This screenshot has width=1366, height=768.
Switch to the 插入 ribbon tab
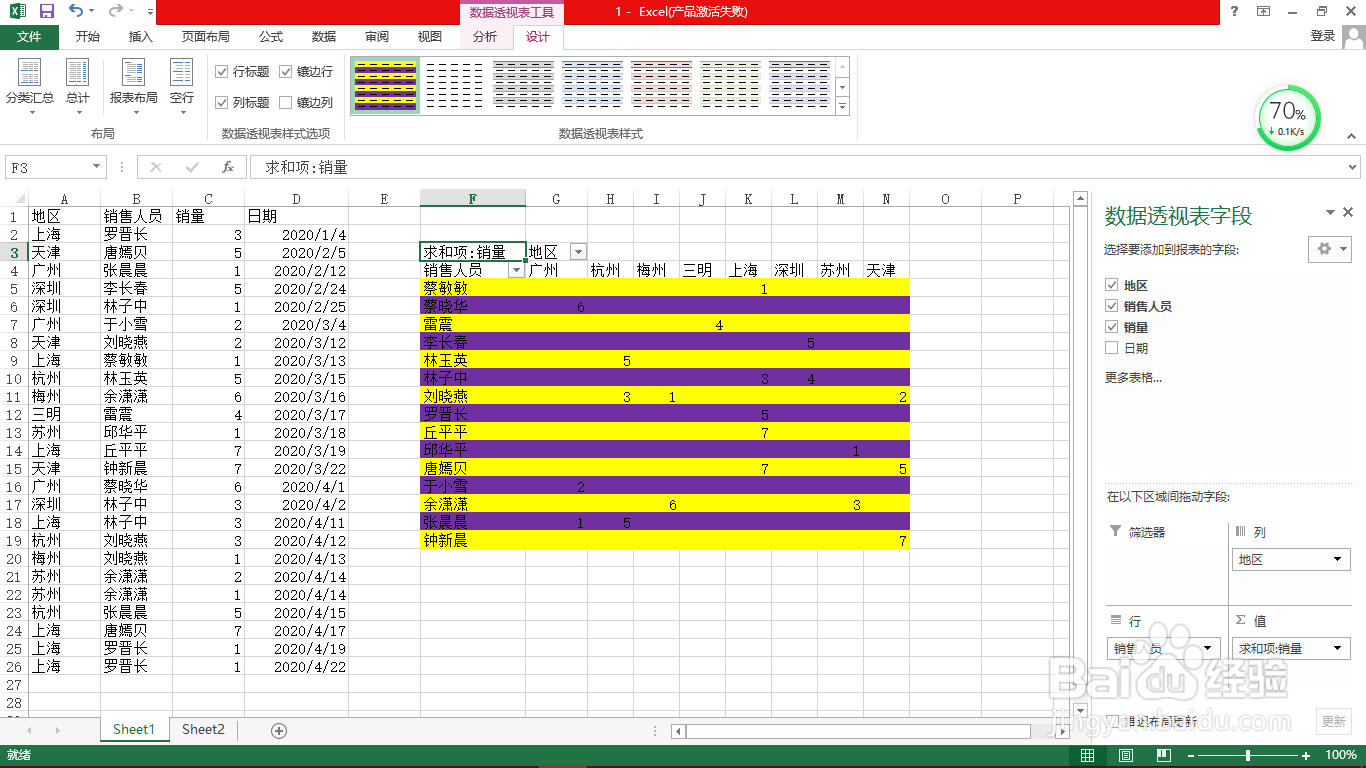(x=141, y=37)
